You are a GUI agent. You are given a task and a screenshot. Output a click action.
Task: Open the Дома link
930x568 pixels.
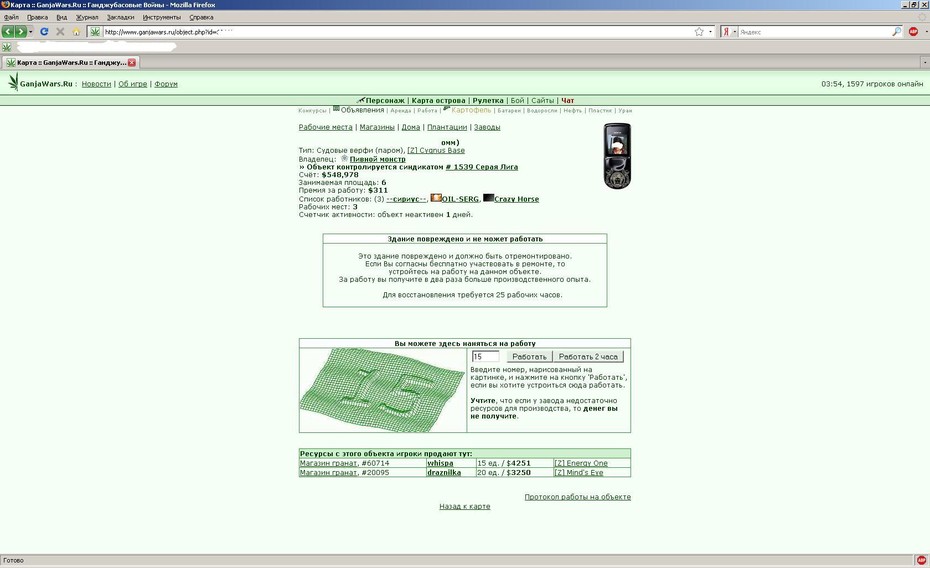(410, 127)
